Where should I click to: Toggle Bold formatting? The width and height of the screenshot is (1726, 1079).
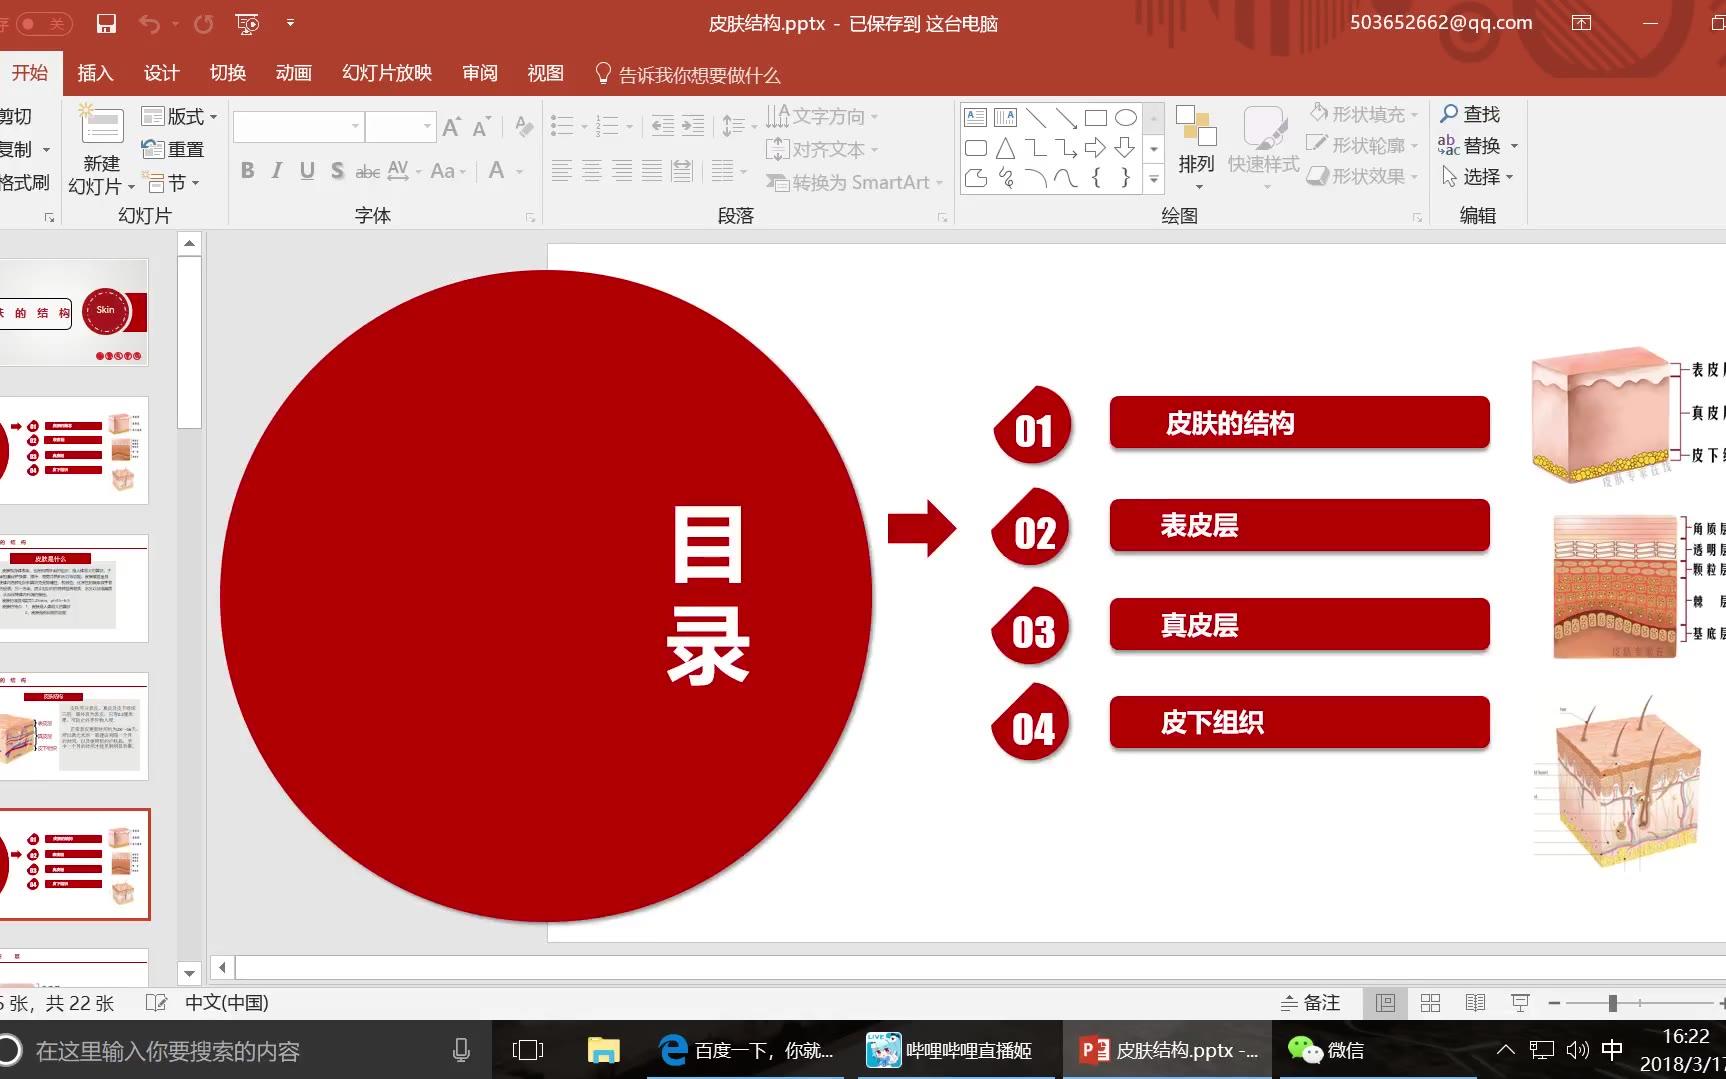tap(247, 171)
